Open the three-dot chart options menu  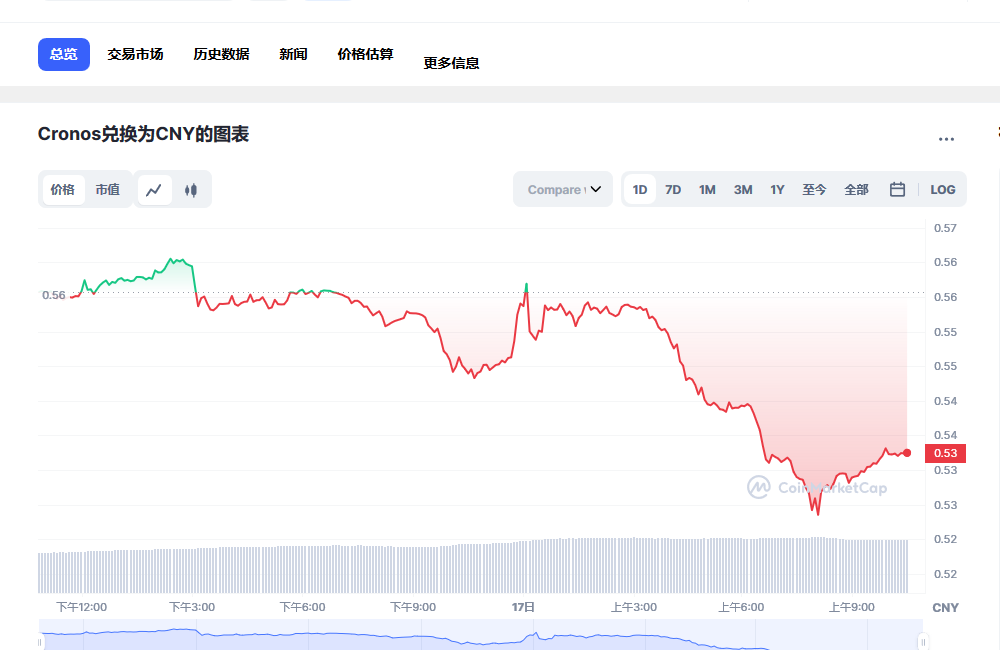946,139
